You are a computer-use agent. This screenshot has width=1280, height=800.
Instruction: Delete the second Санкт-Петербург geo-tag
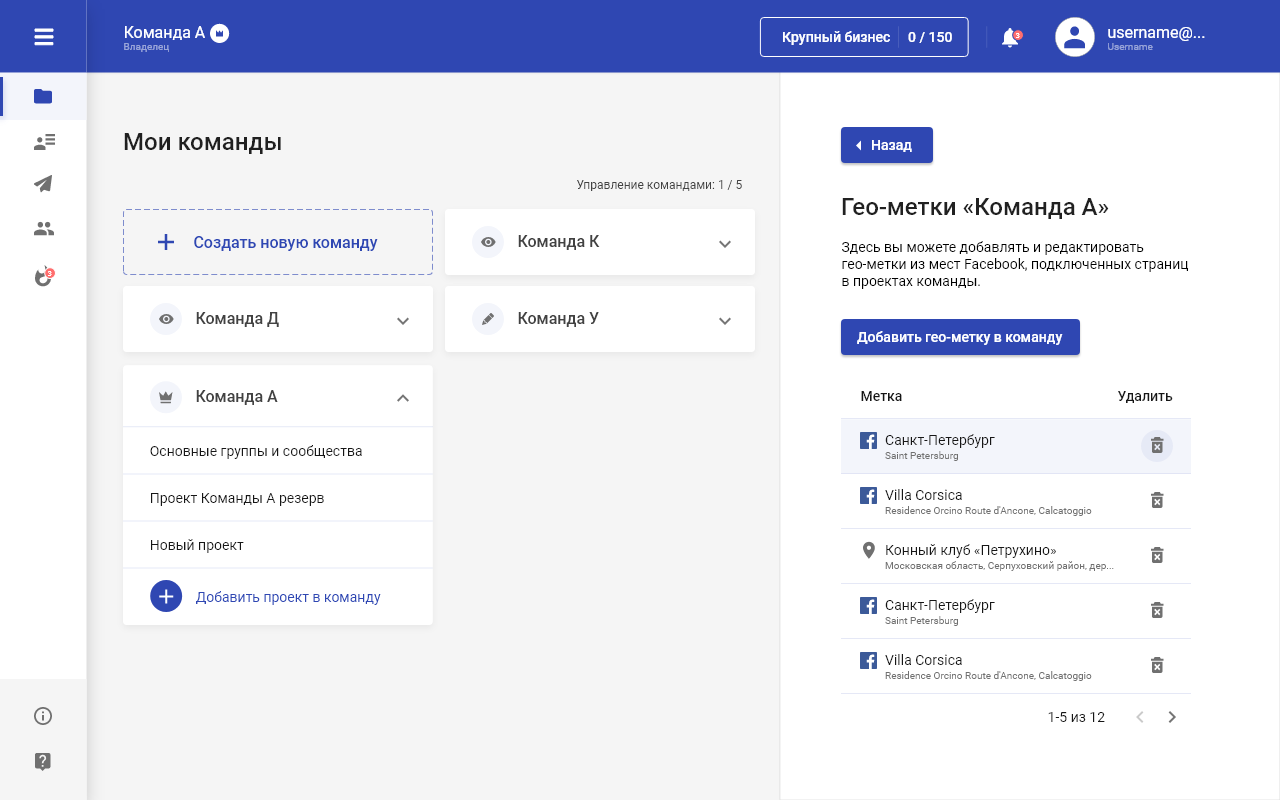click(1157, 610)
